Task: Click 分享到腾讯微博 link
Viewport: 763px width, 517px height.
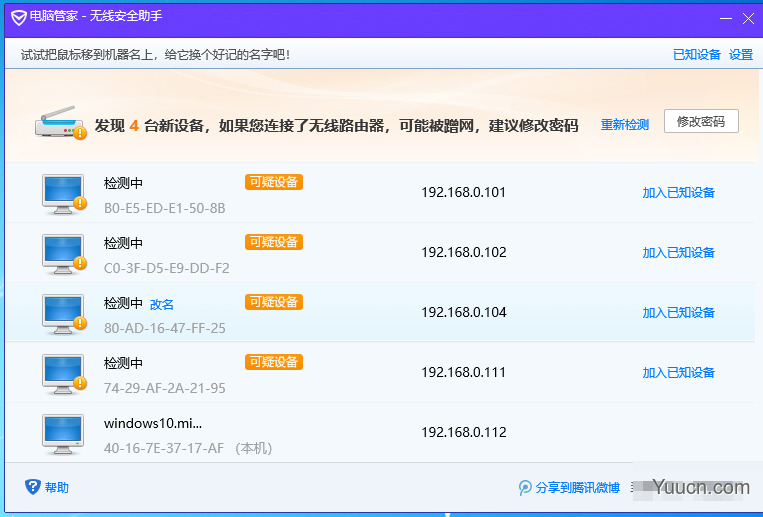Action: point(577,487)
